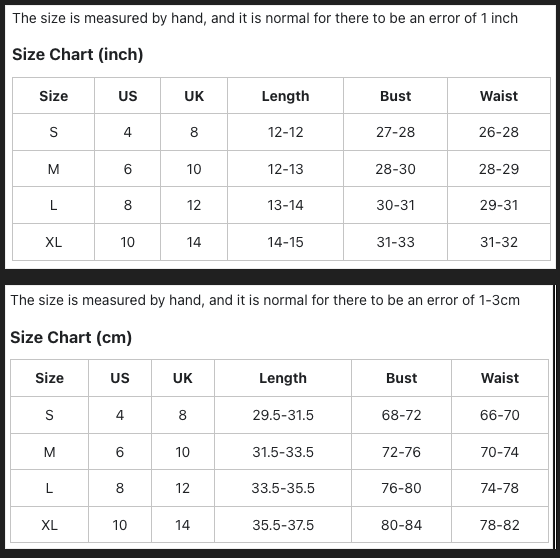Click the 1-3cm error note text
The width and height of the screenshot is (560, 558).
(x=265, y=300)
